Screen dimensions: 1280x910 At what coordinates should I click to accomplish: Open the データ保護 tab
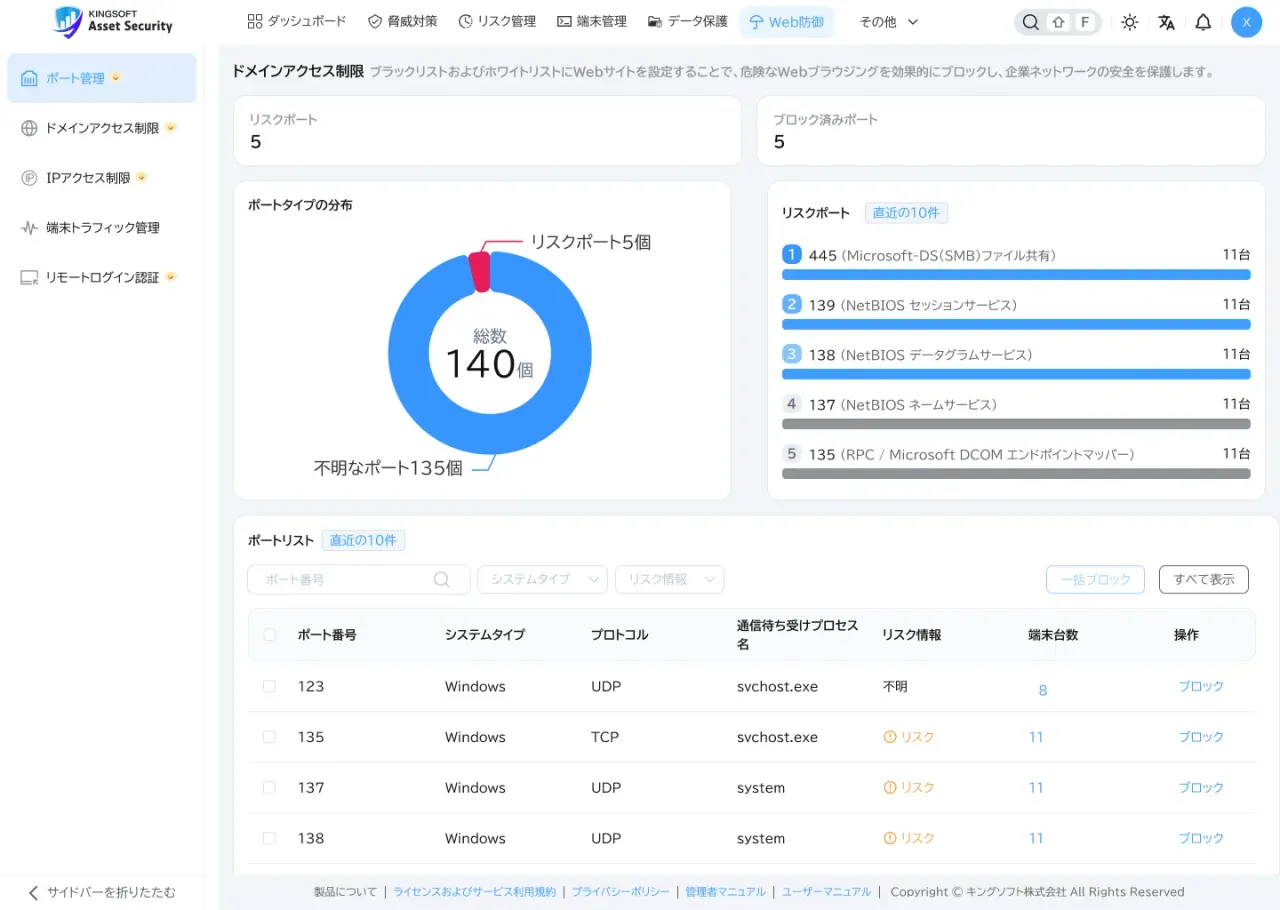[688, 21]
